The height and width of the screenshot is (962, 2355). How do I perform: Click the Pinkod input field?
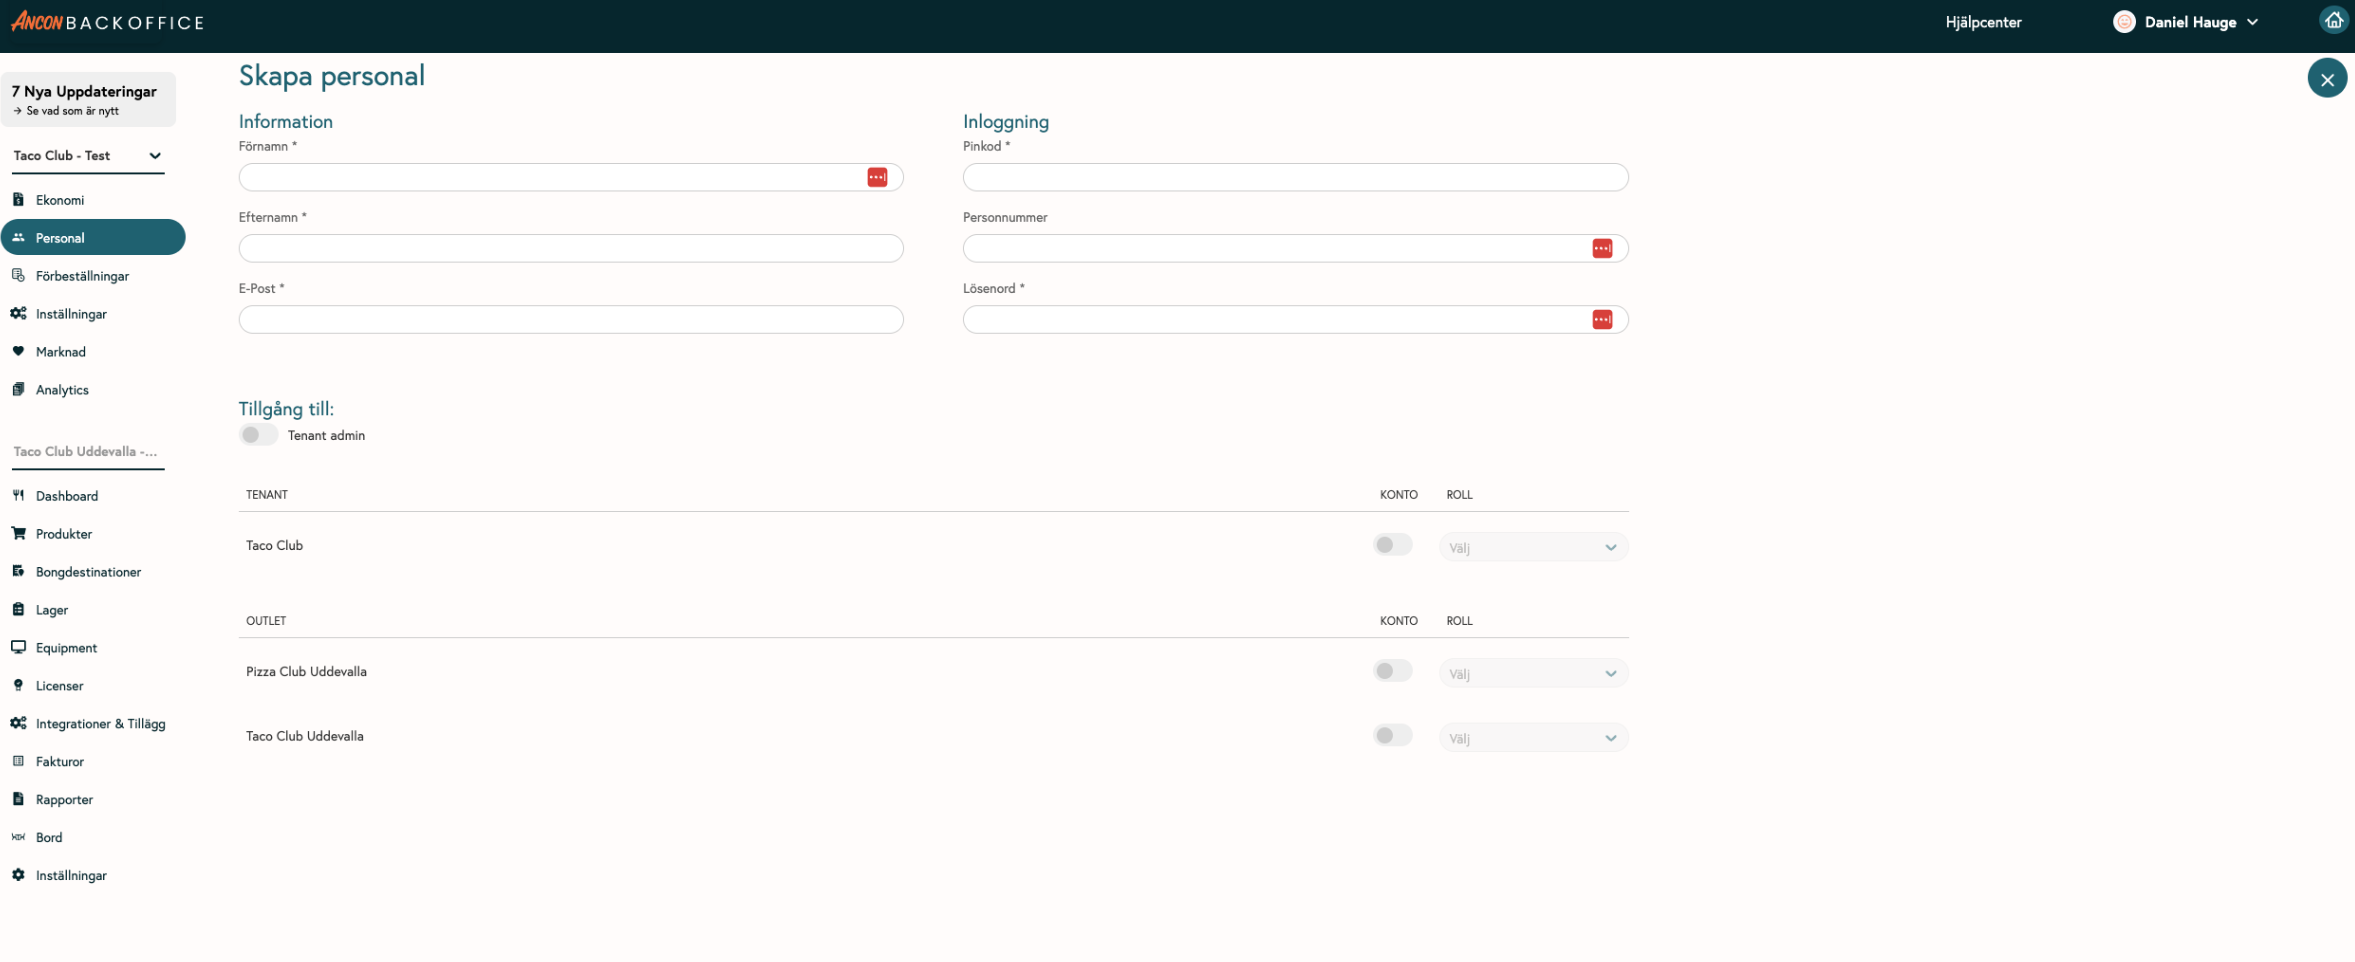(1295, 177)
